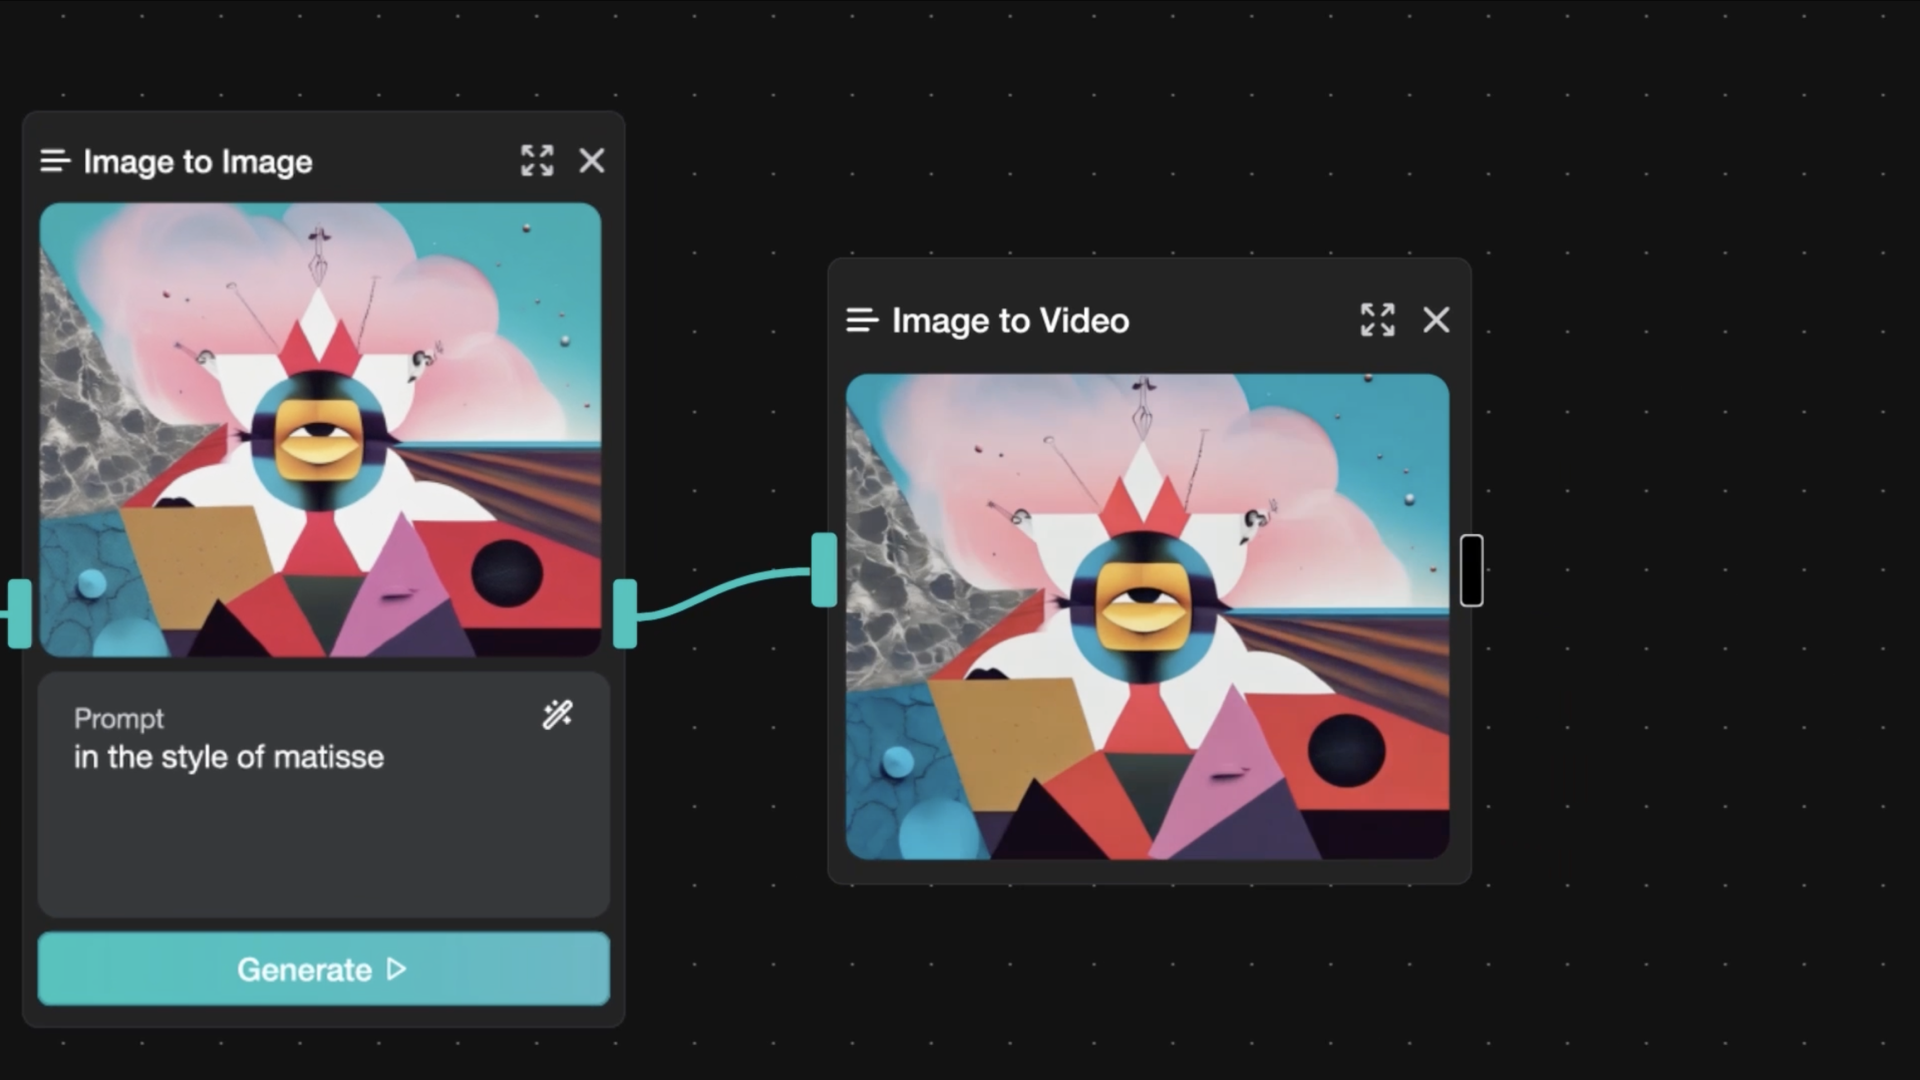Click the play arrow inside Generate
The width and height of the screenshot is (1920, 1080).
pos(397,969)
